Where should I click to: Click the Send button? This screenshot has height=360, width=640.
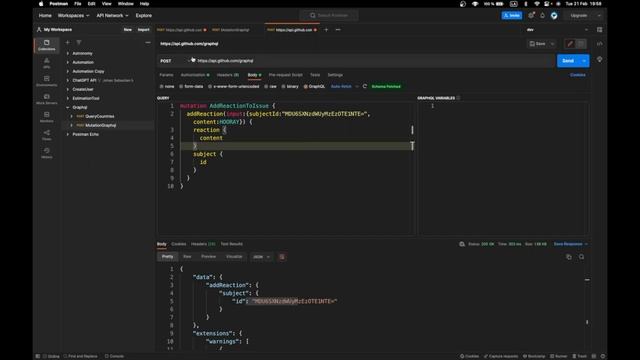click(568, 61)
